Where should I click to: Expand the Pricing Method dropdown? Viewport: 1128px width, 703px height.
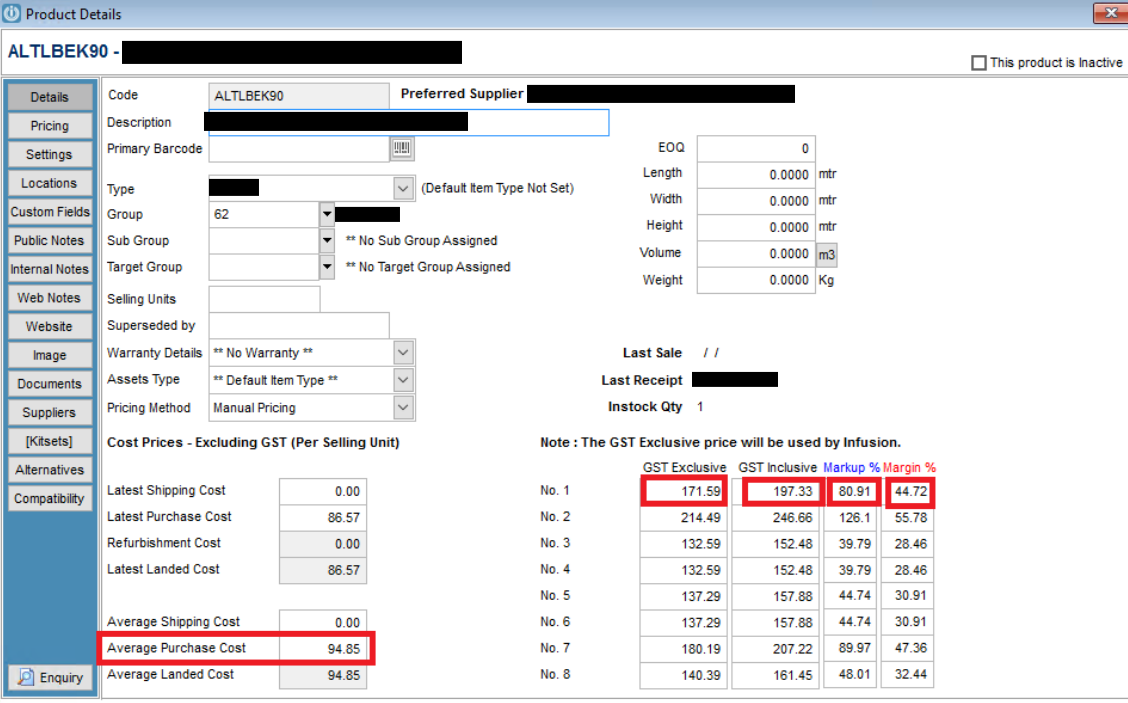click(403, 407)
